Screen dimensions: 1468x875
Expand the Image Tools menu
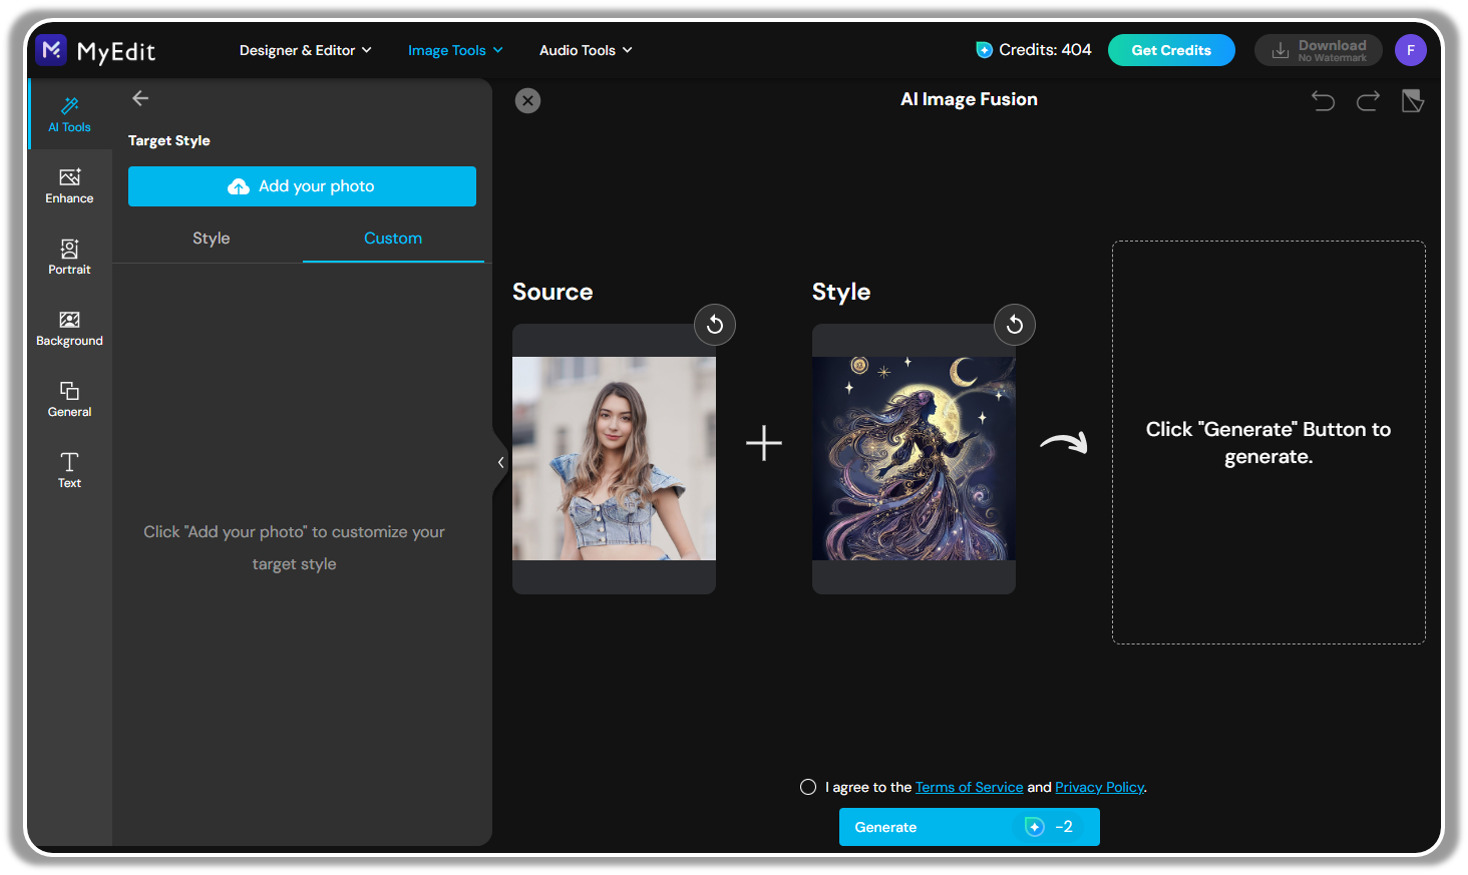[454, 49]
